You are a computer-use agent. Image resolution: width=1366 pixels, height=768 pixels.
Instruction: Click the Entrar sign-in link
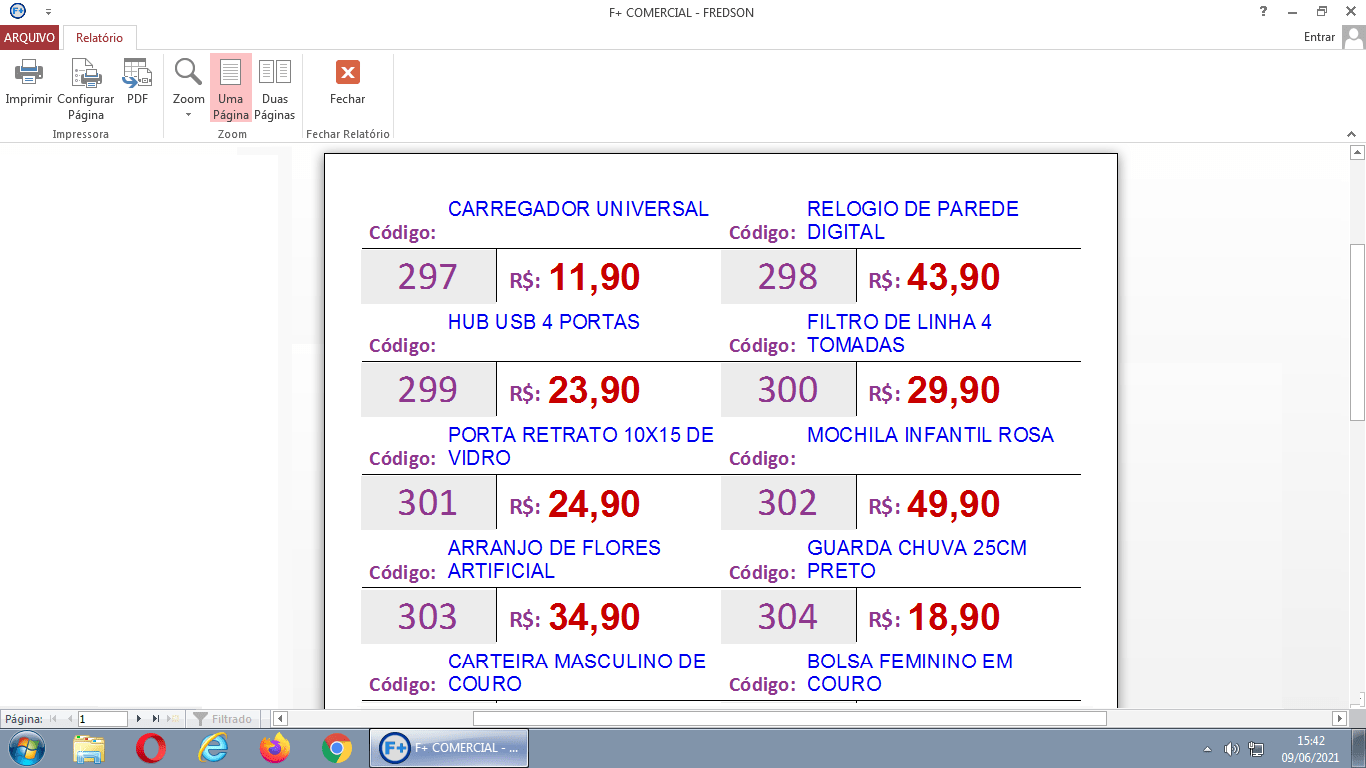click(1319, 37)
